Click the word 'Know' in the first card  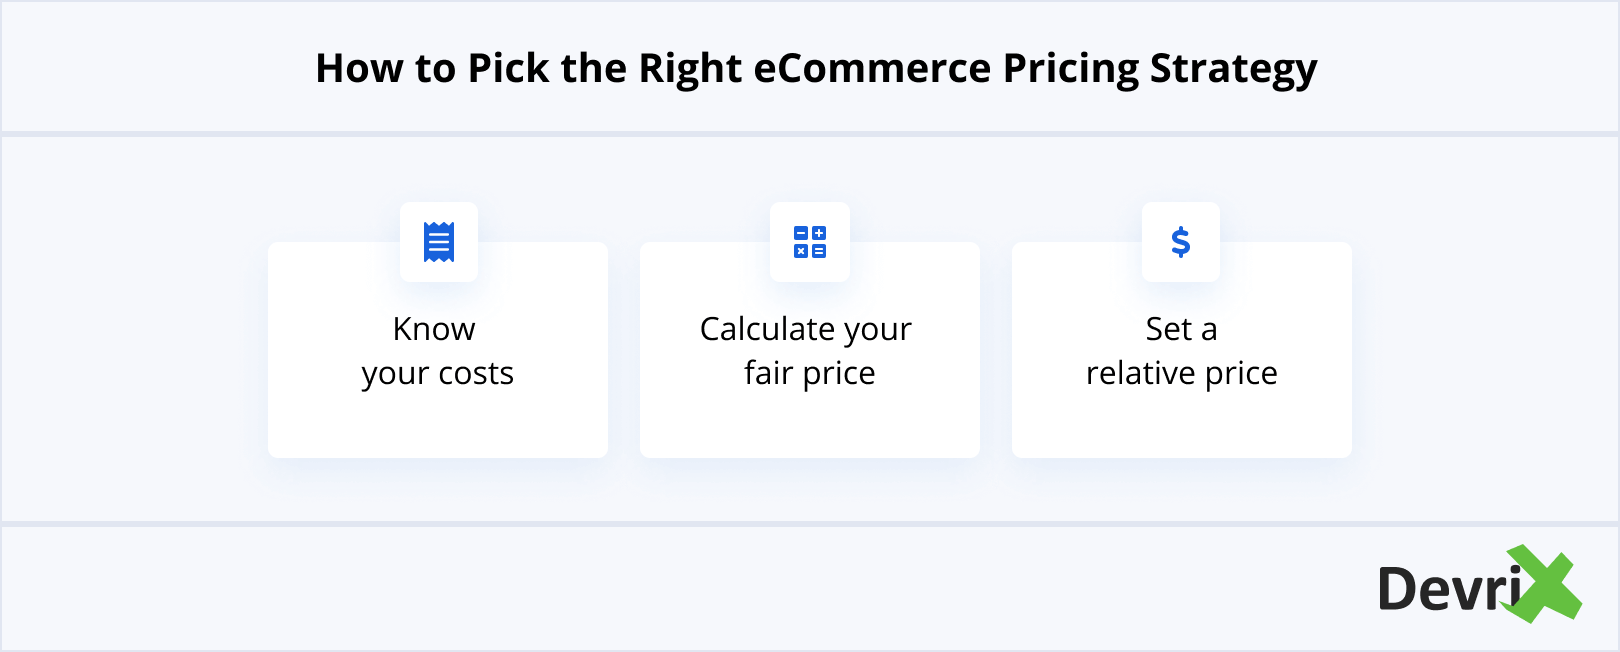pos(434,329)
